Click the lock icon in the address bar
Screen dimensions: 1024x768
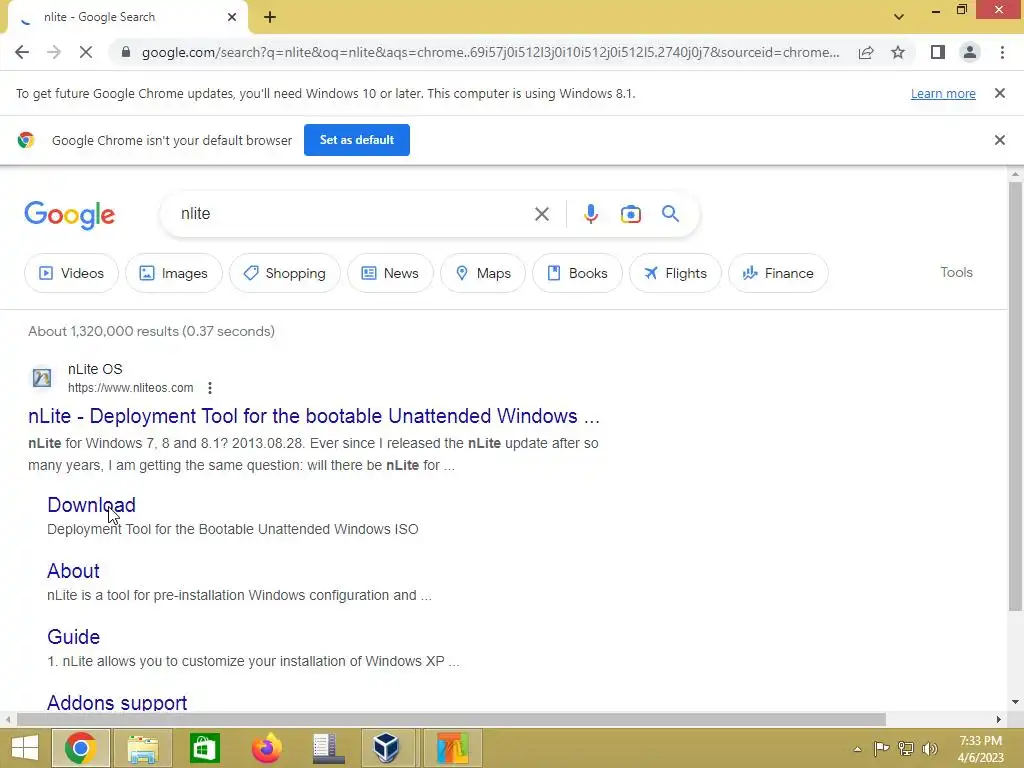pyautogui.click(x=126, y=52)
